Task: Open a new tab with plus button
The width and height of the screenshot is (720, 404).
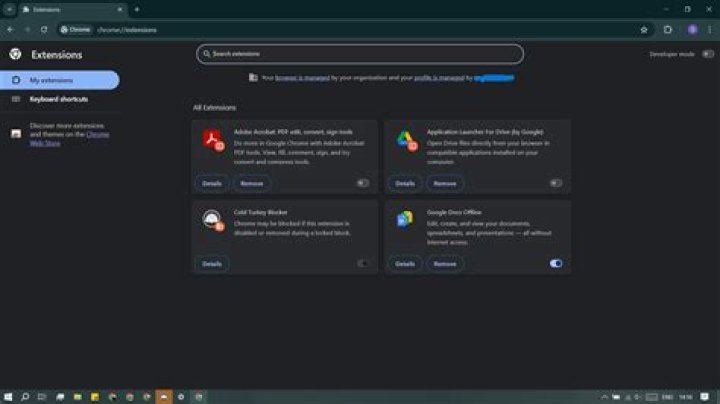Action: [x=137, y=9]
